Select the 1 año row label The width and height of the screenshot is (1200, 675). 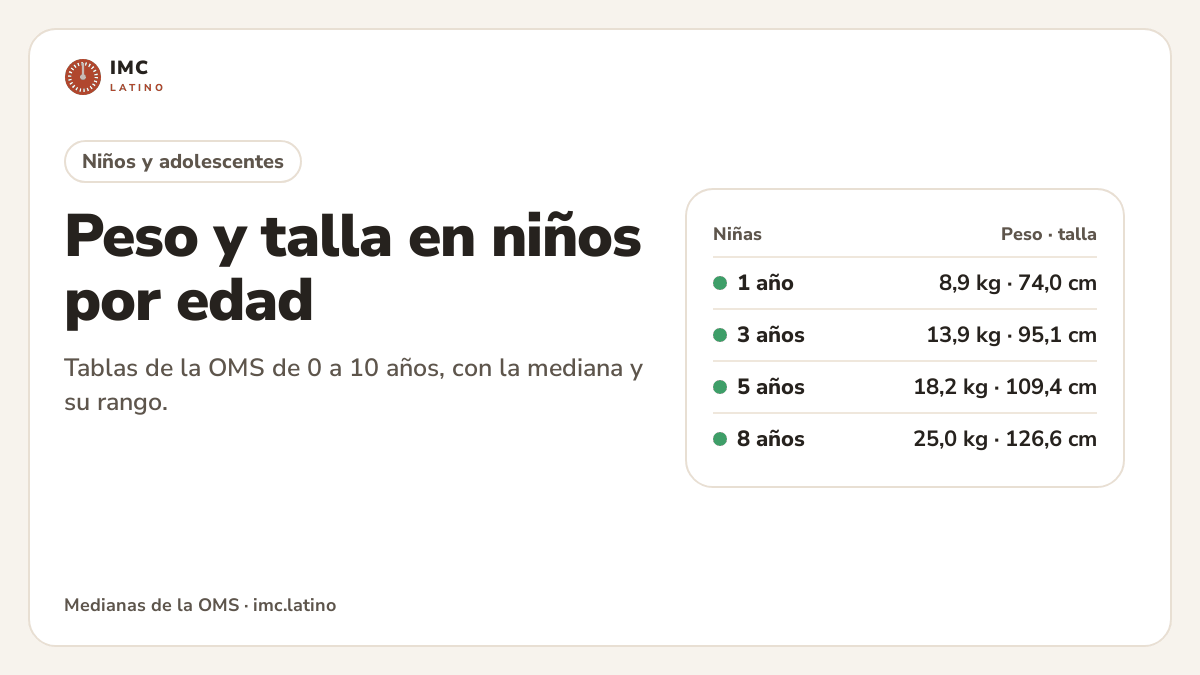(x=765, y=283)
